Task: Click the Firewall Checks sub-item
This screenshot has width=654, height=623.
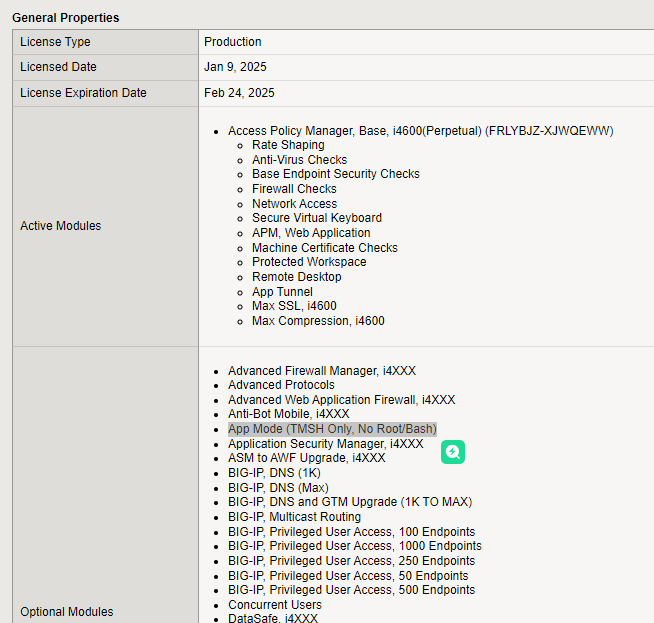Action: coord(294,189)
